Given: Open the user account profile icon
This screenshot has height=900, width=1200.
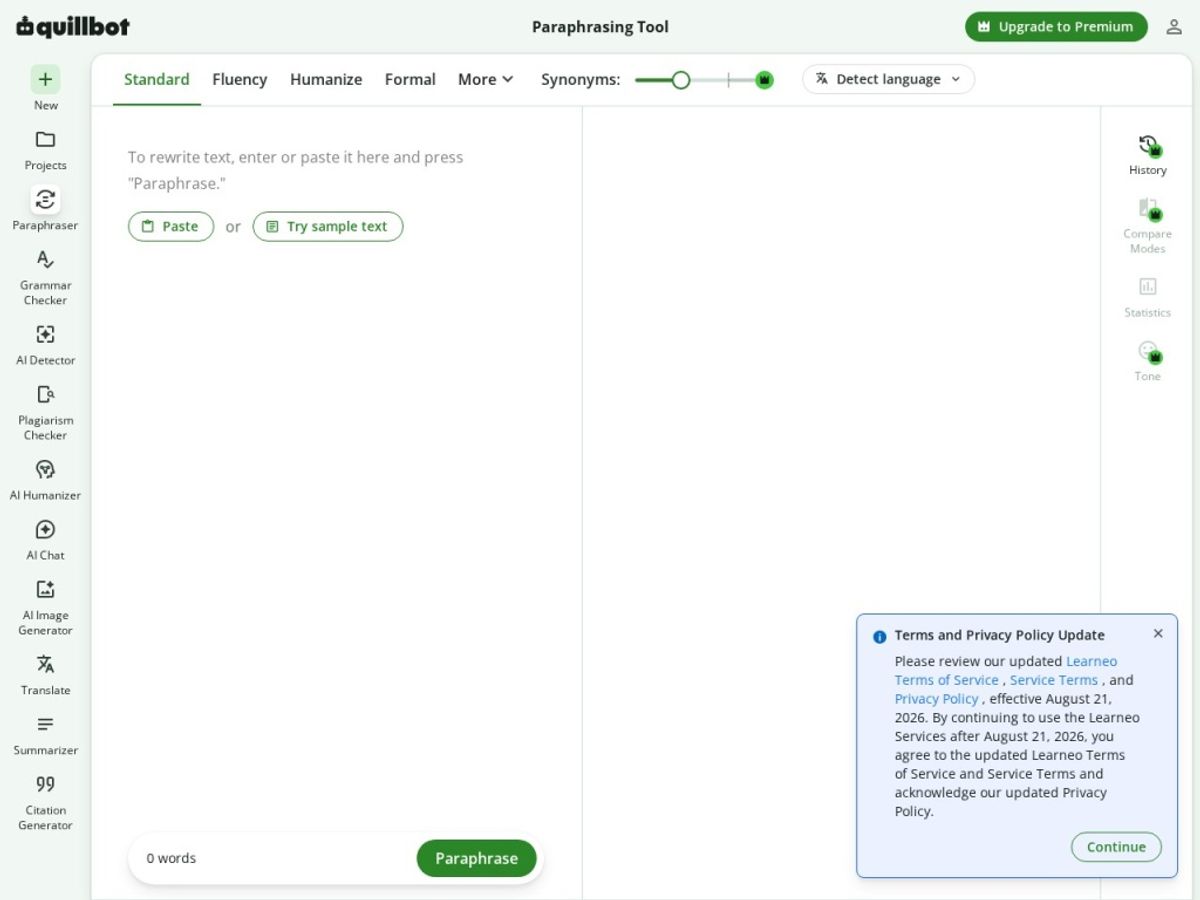Looking at the screenshot, I should point(1174,27).
